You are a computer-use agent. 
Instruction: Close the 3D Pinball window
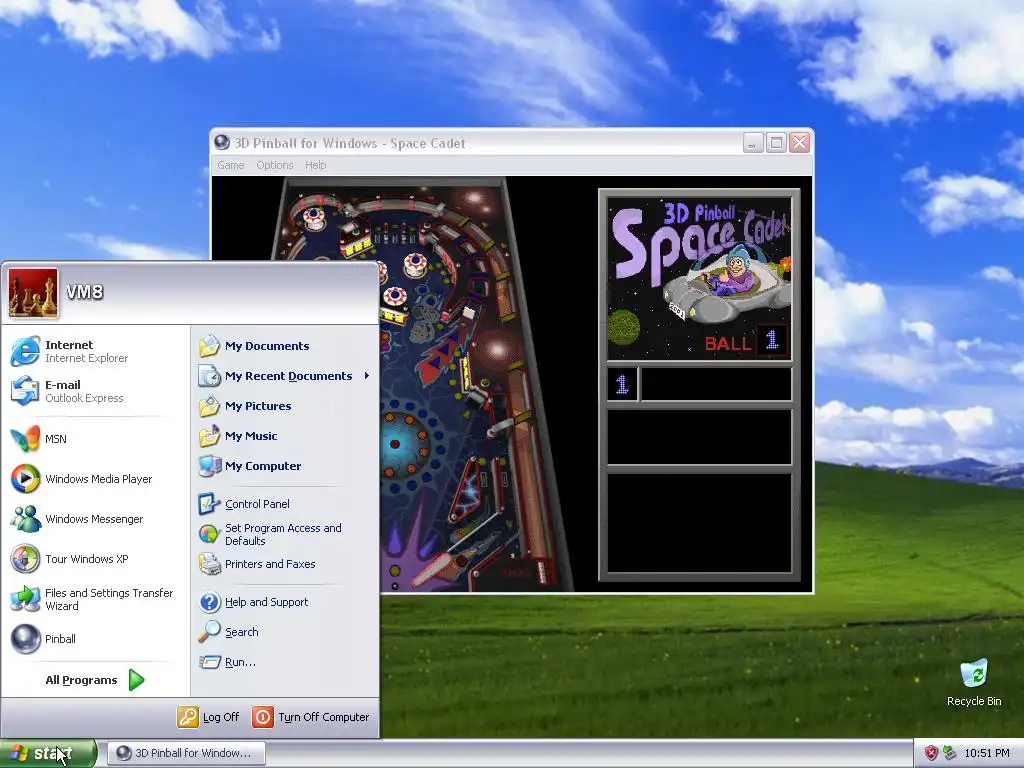(x=799, y=142)
